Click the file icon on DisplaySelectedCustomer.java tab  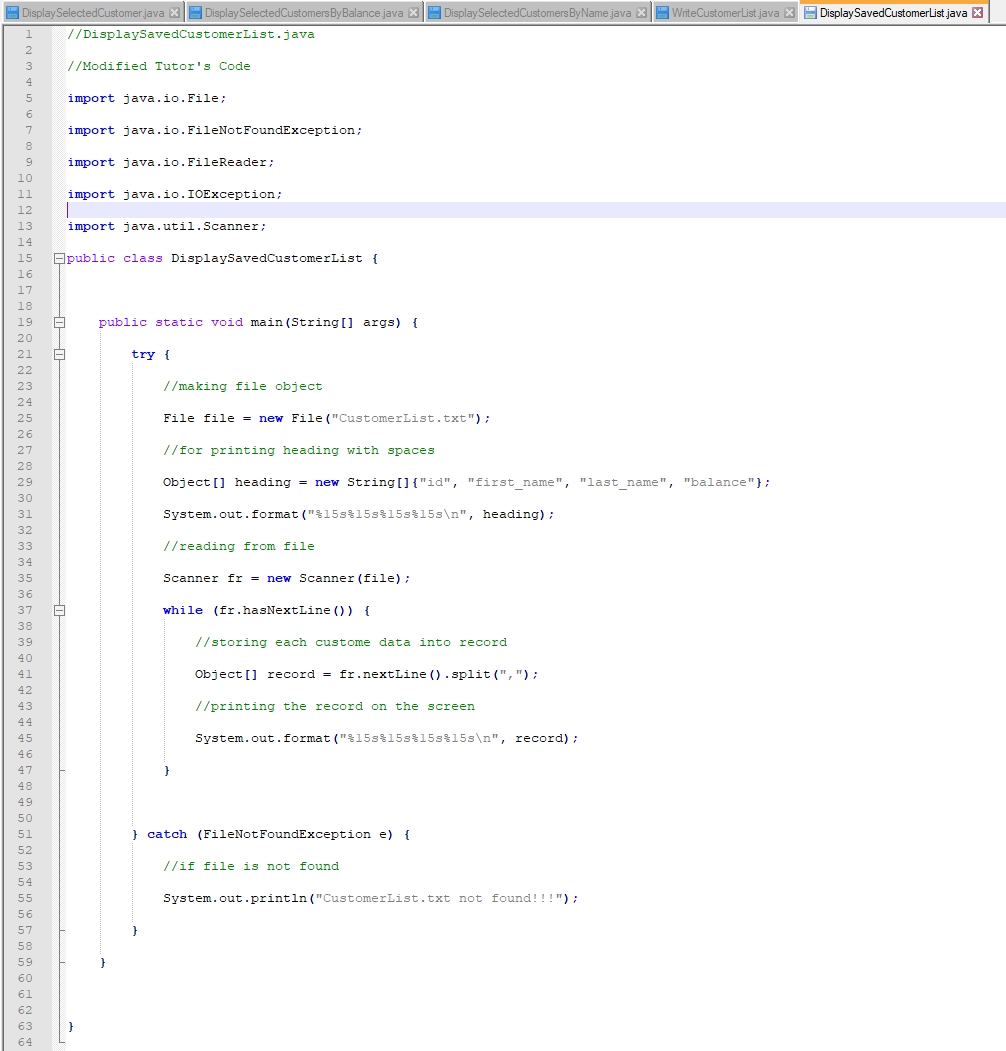pos(11,14)
